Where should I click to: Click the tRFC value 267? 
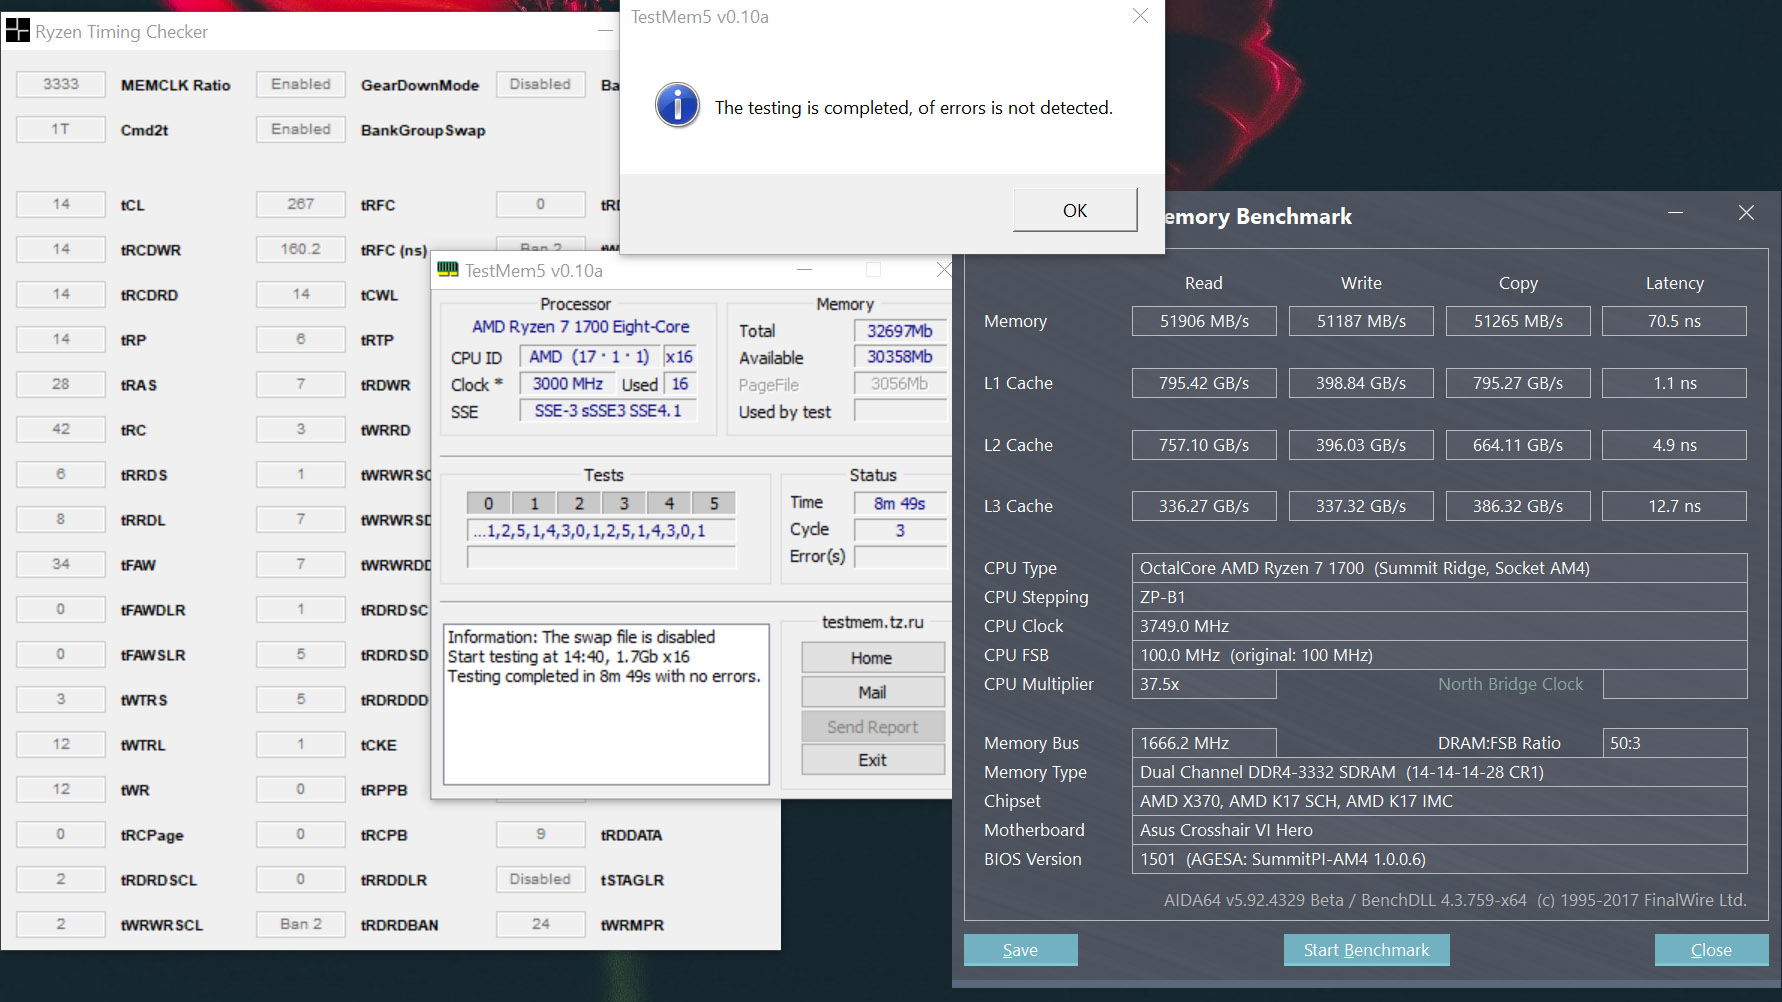click(301, 204)
